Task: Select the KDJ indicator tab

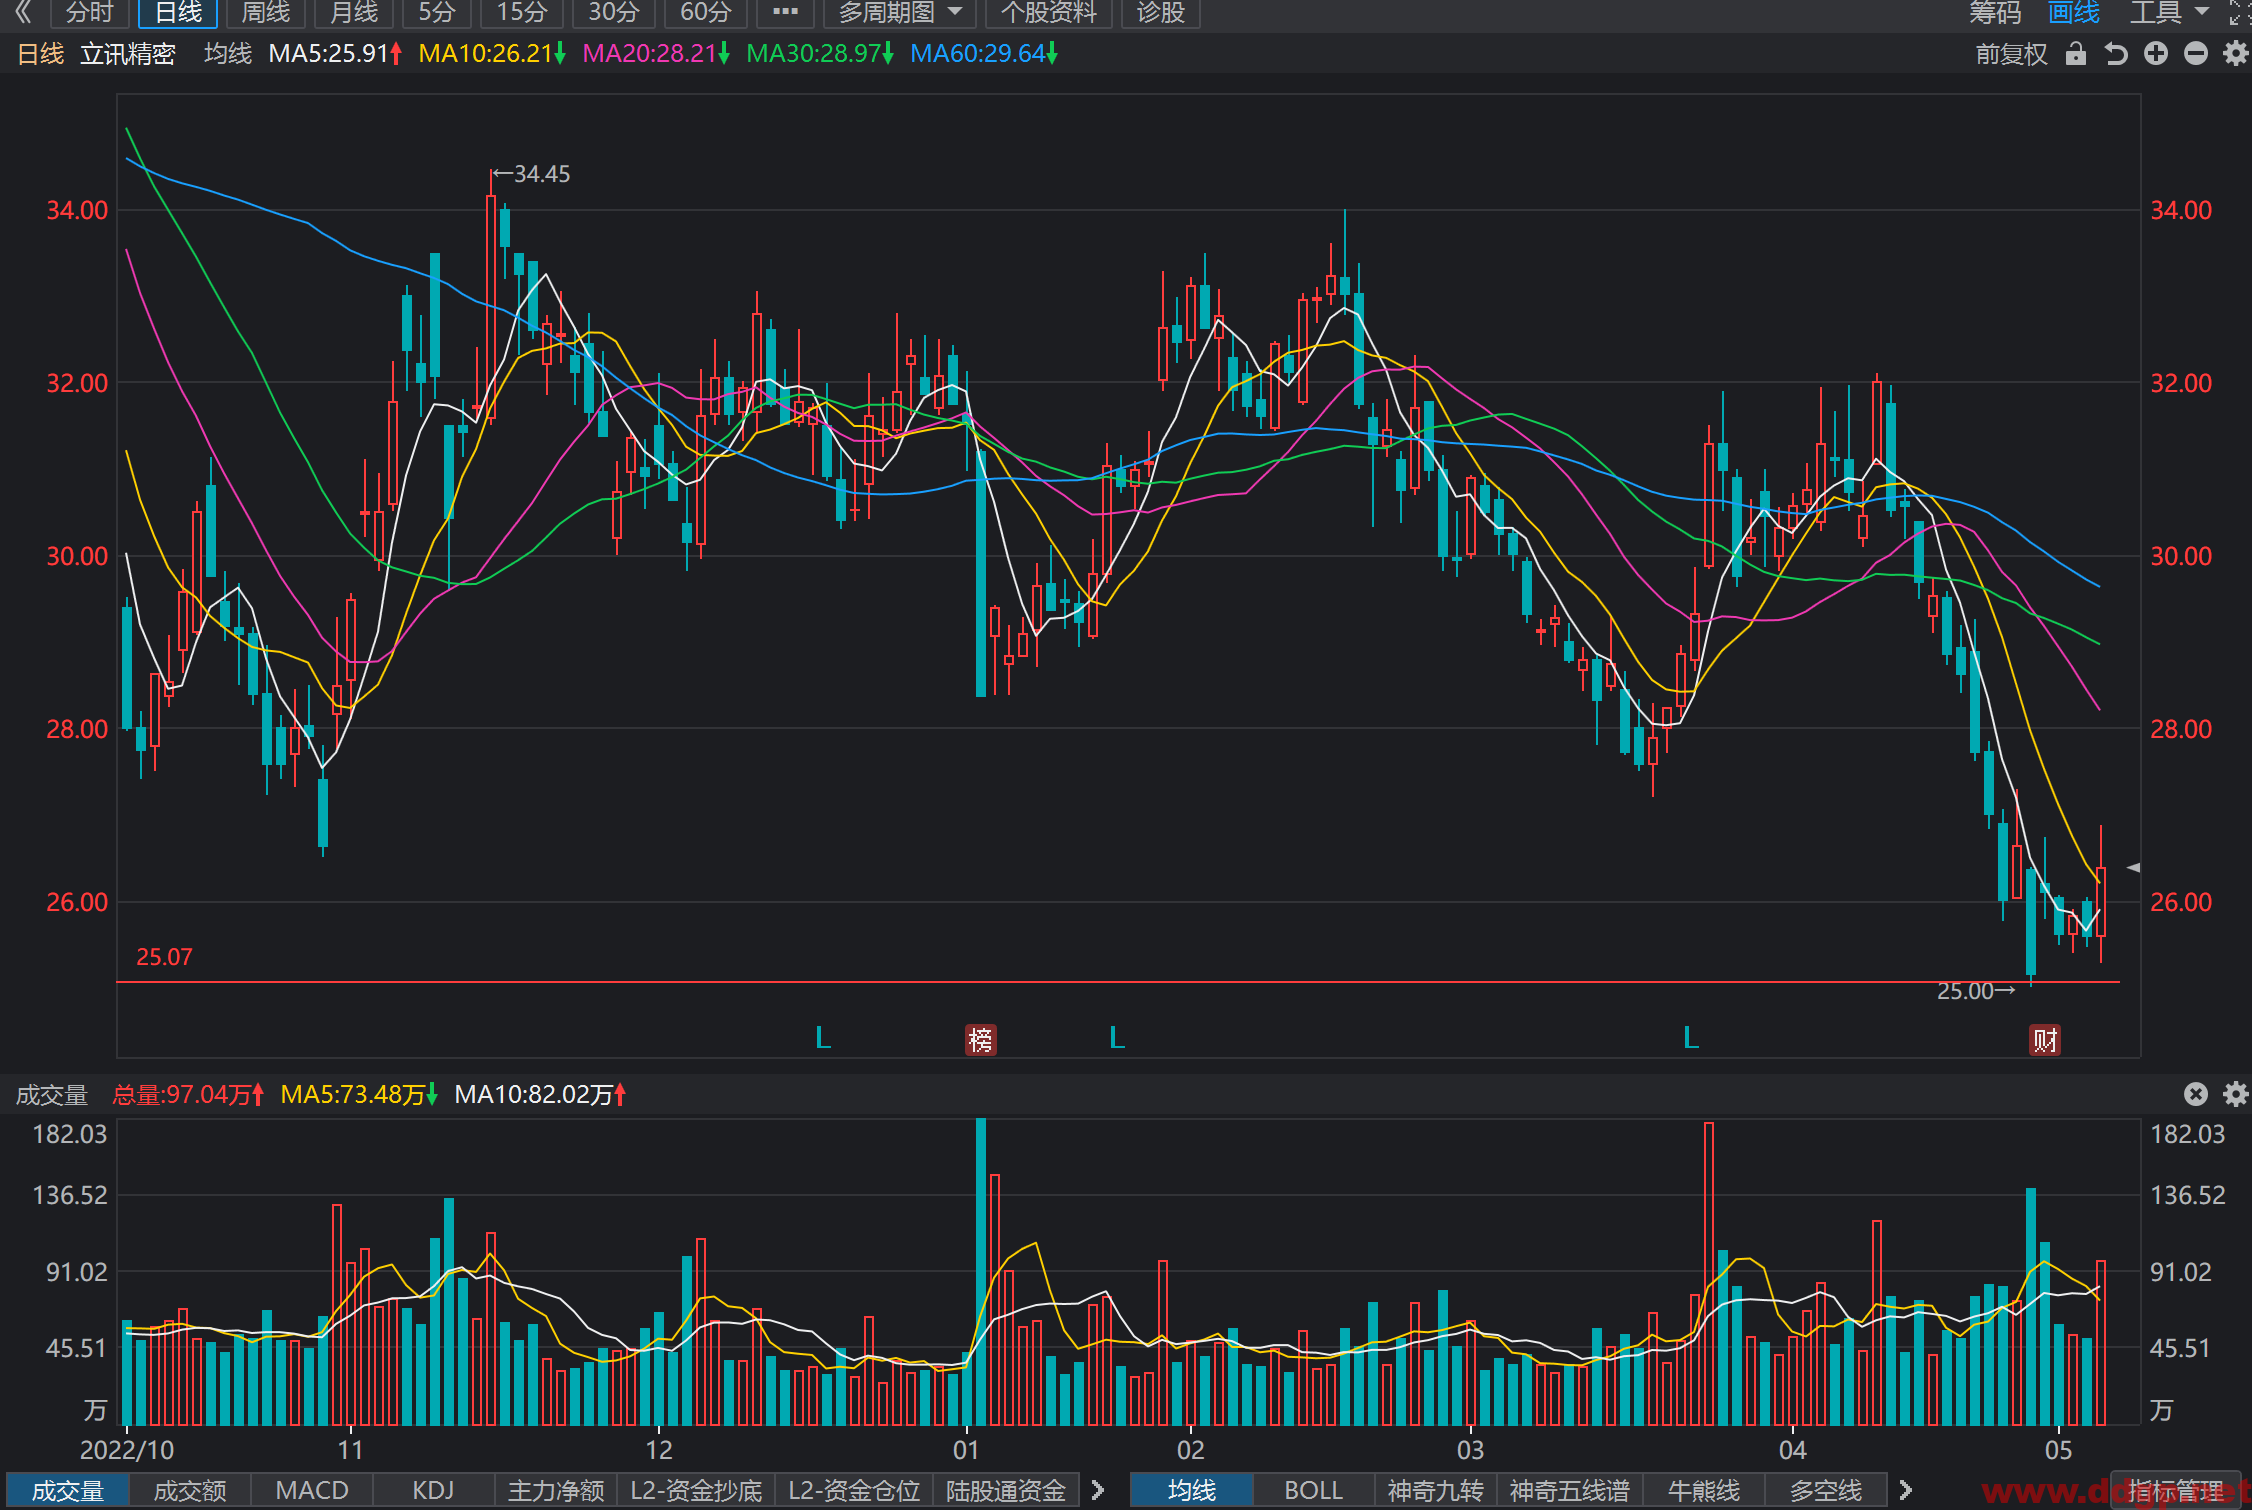Action: 434,1491
